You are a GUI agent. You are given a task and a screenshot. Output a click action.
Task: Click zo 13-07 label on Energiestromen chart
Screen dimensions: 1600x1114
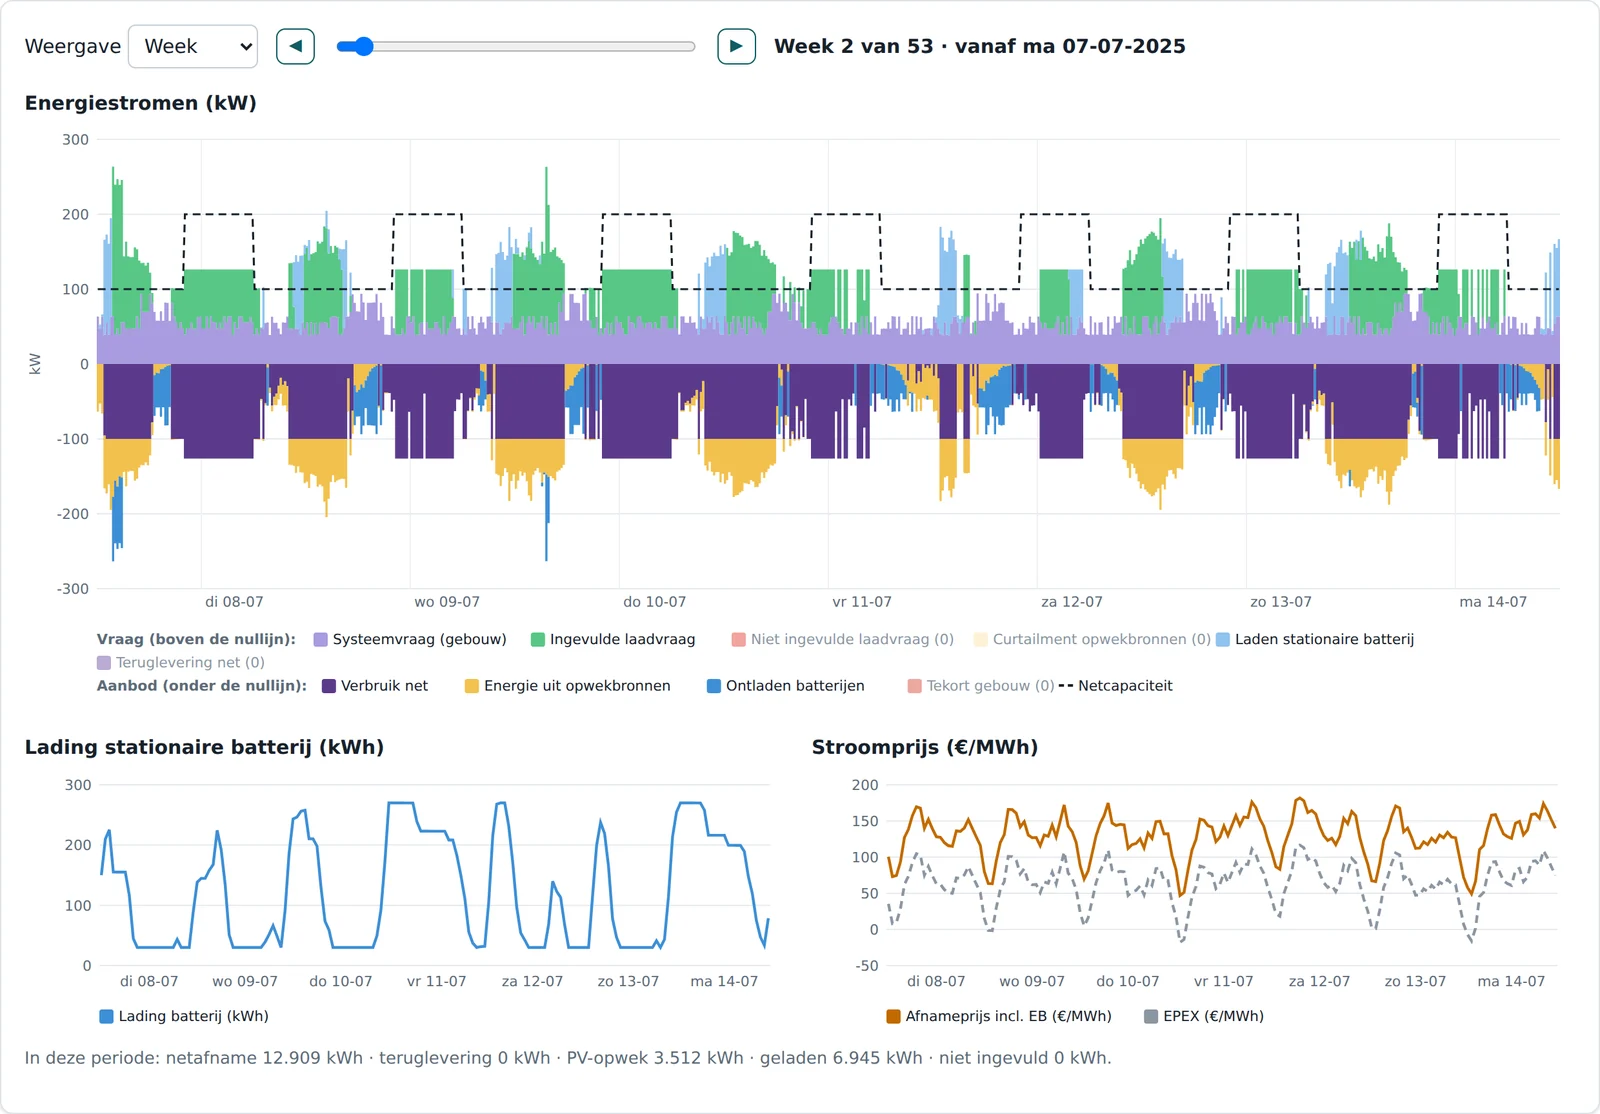point(1281,602)
